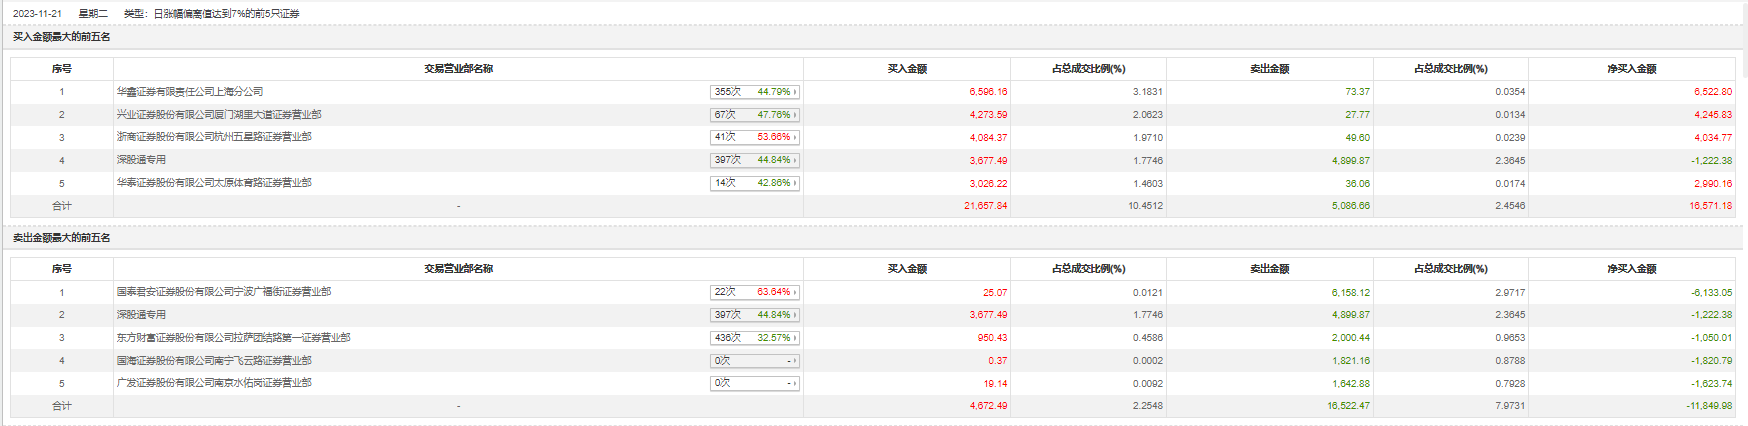Expand the 22次 63.64% stats box
The image size is (1748, 426).
coord(755,292)
